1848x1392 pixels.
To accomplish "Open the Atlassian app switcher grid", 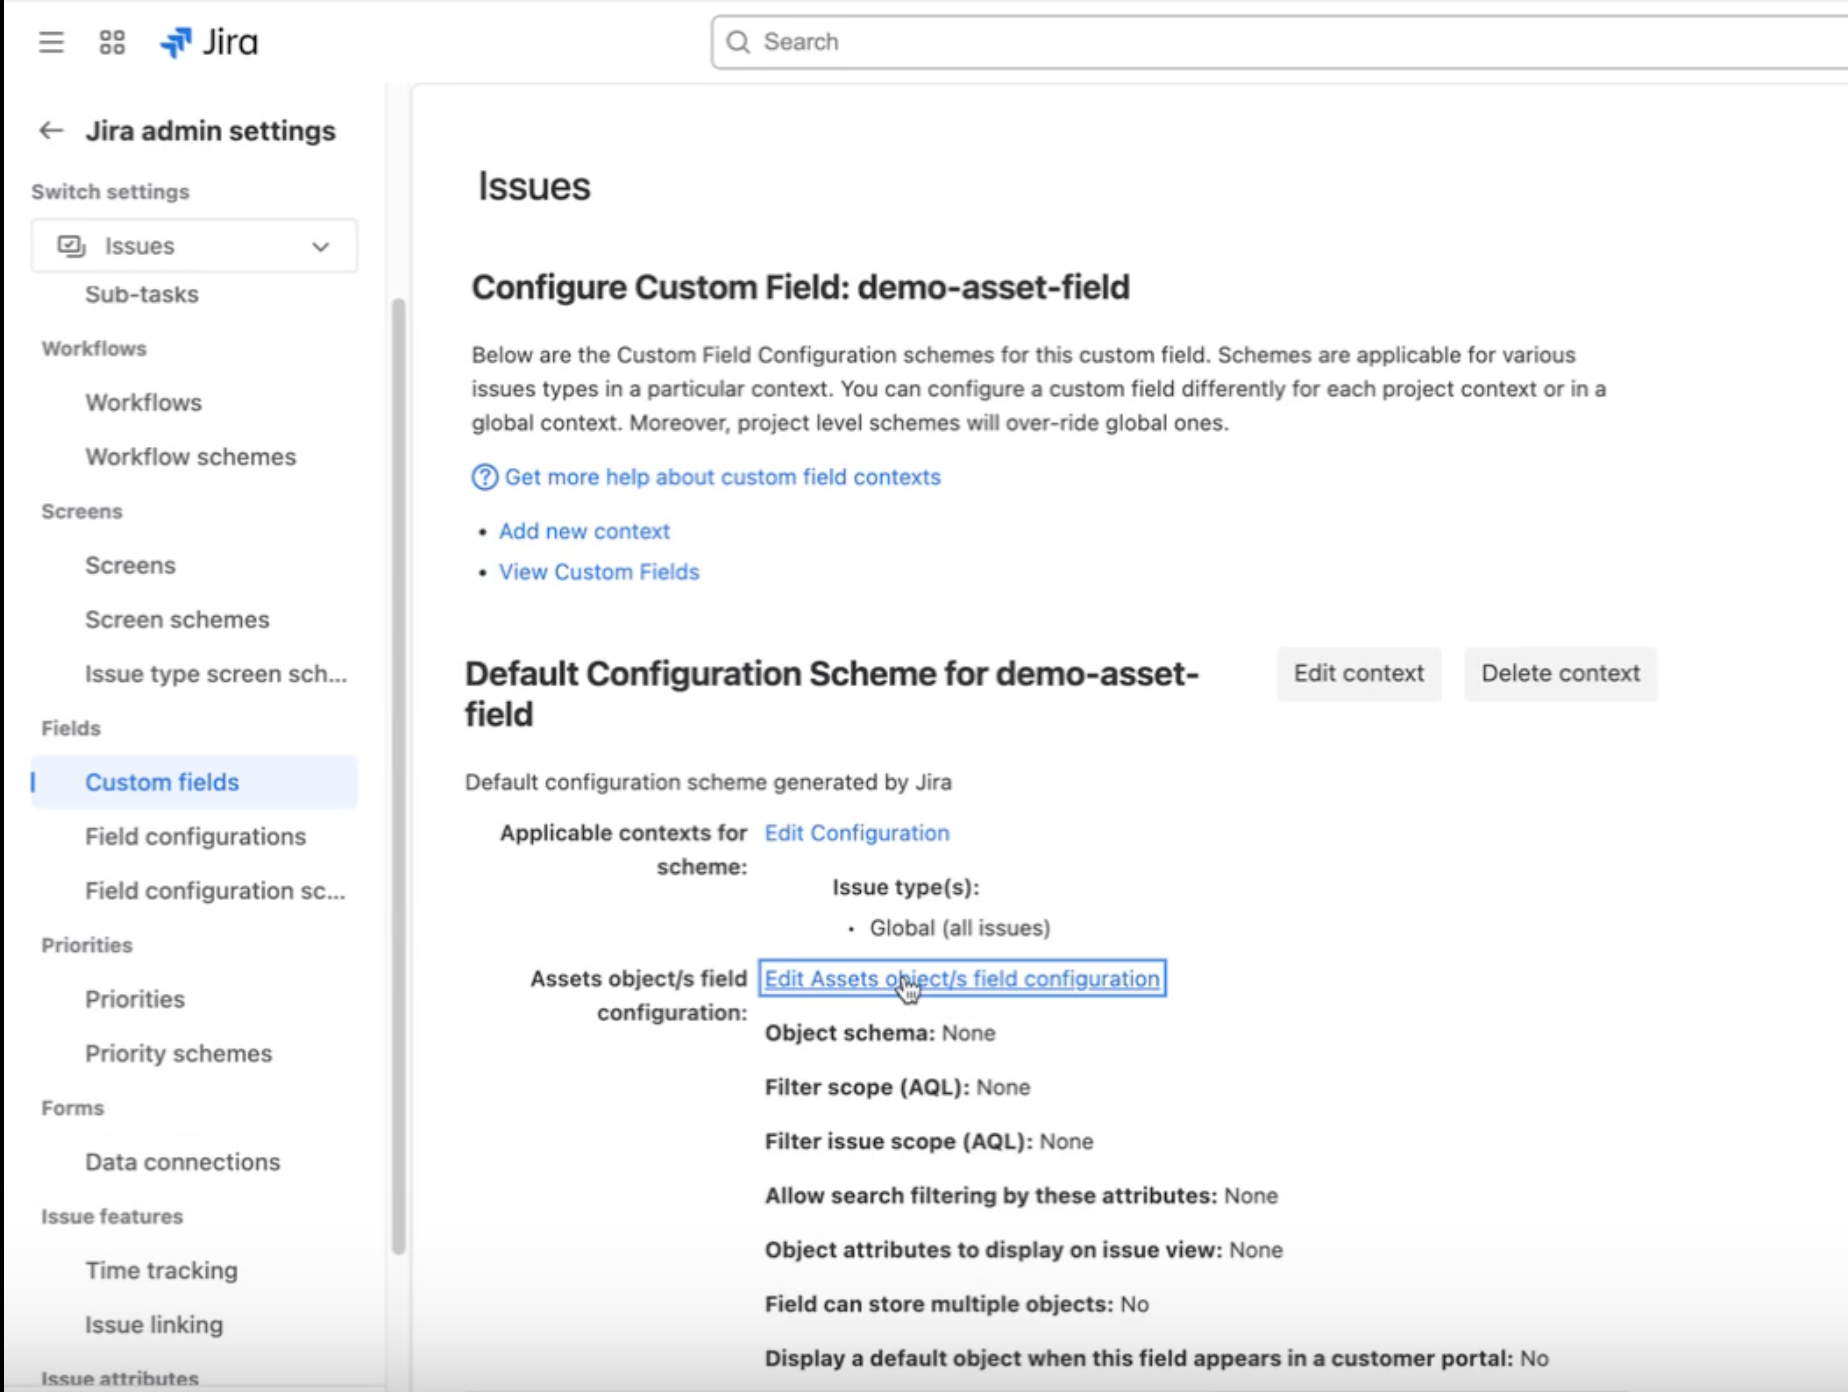I will (111, 42).
